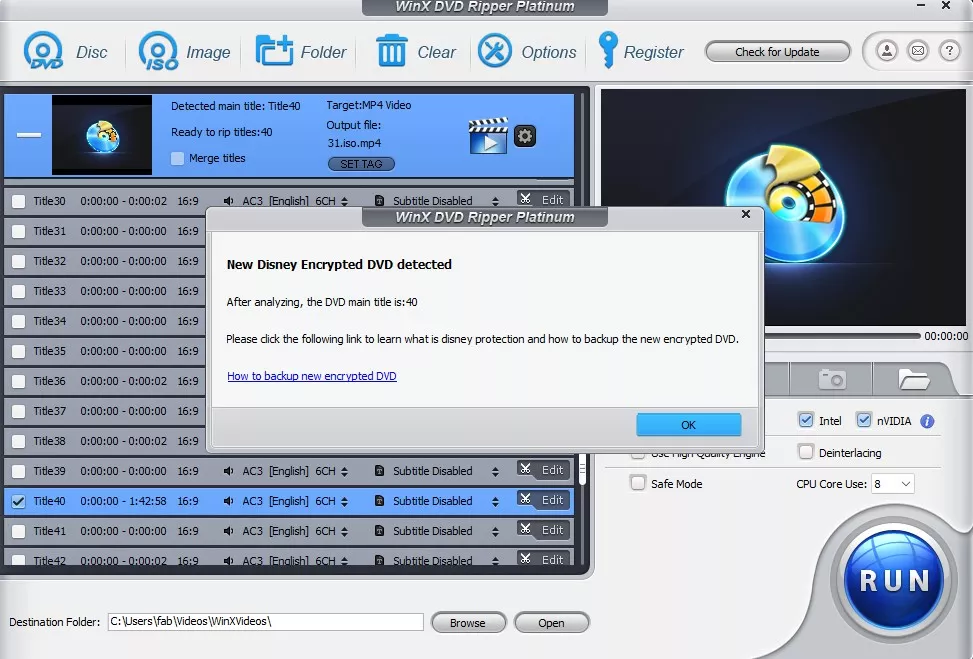Open the help question mark icon
This screenshot has height=659, width=973.
948,51
